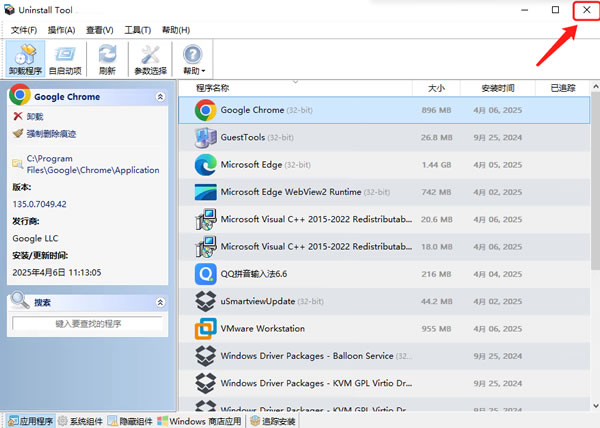This screenshot has width=600, height=428.
Task: Collapse the 搜索 search panel
Action: click(160, 302)
